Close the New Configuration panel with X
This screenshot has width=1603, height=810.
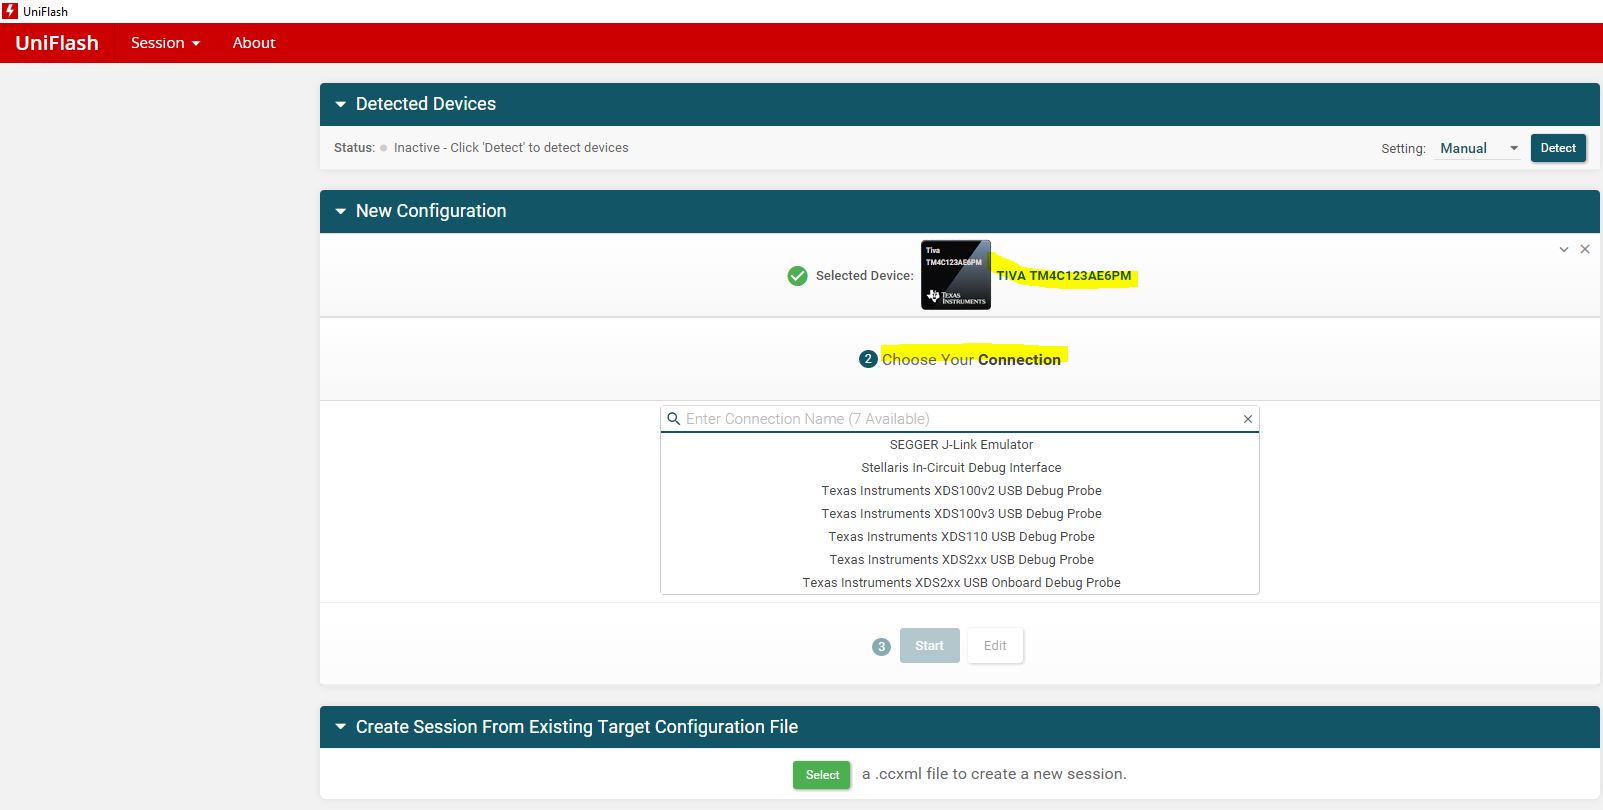pos(1585,249)
